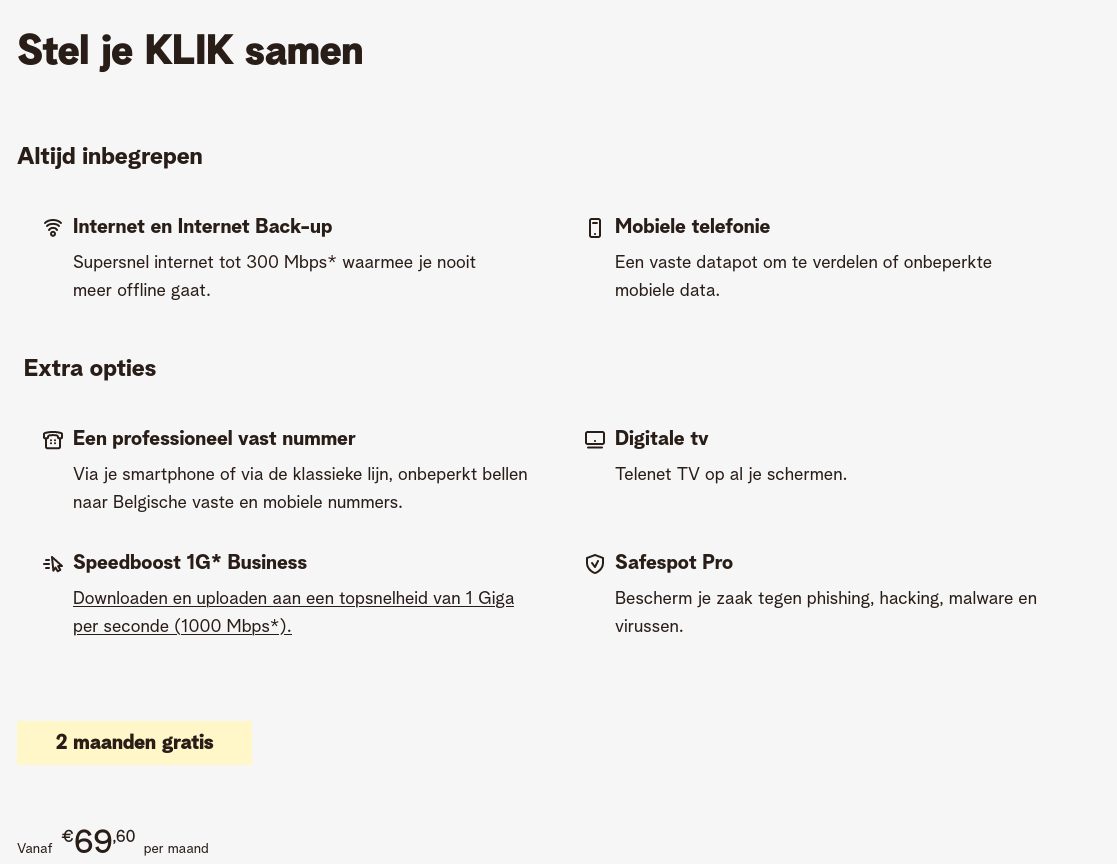Click the 'Mobiele telefonie' heading
1117x864 pixels.
click(x=692, y=227)
